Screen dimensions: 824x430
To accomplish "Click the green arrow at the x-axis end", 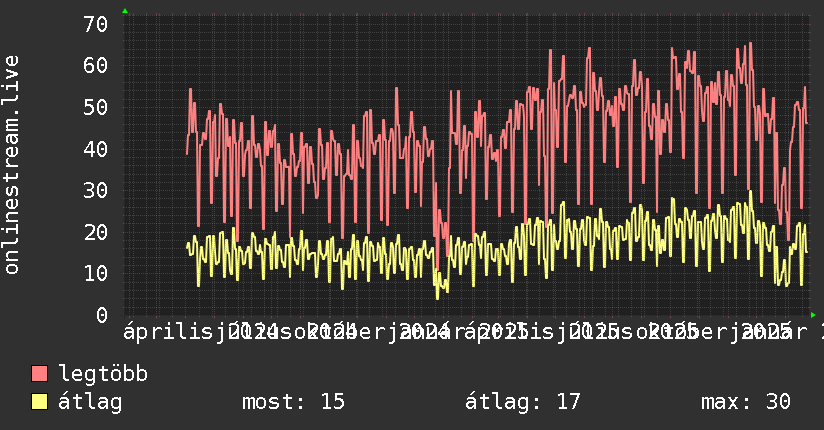I will 813,315.
